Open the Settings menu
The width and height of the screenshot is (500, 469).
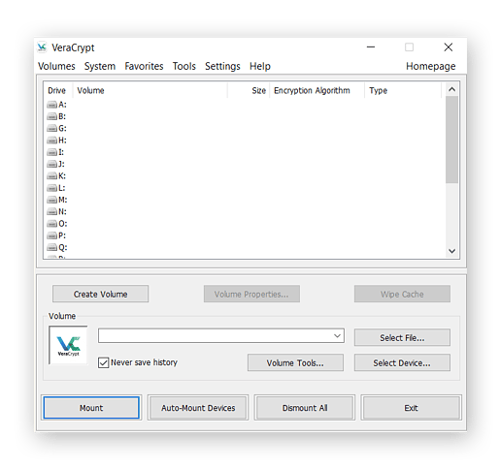222,66
